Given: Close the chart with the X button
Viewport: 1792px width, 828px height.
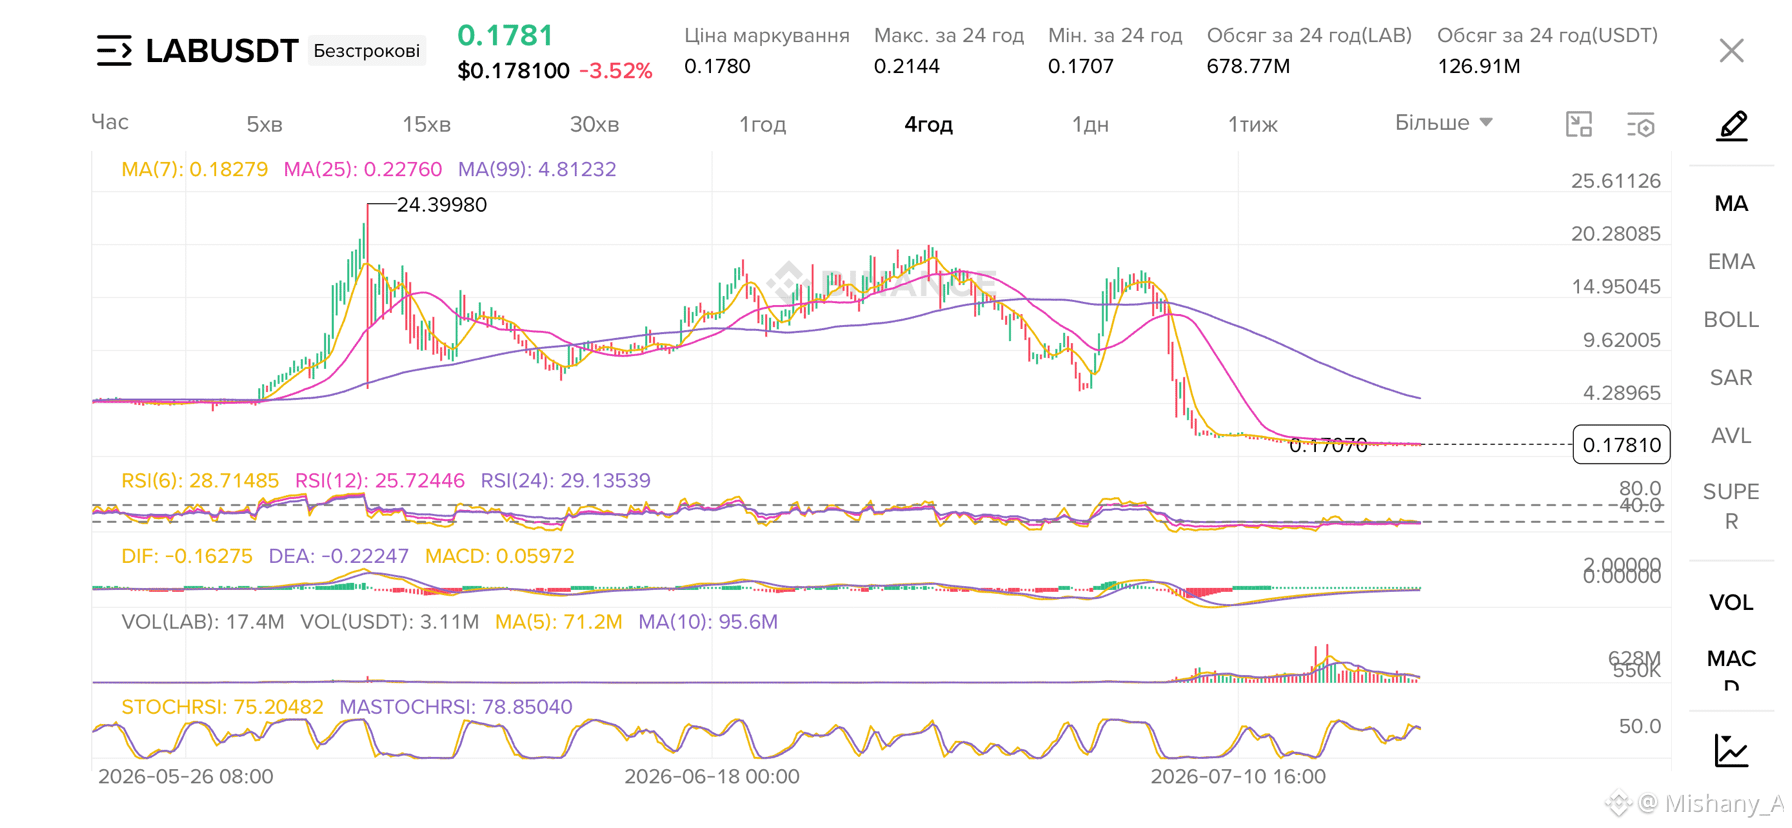Looking at the screenshot, I should pyautogui.click(x=1731, y=50).
